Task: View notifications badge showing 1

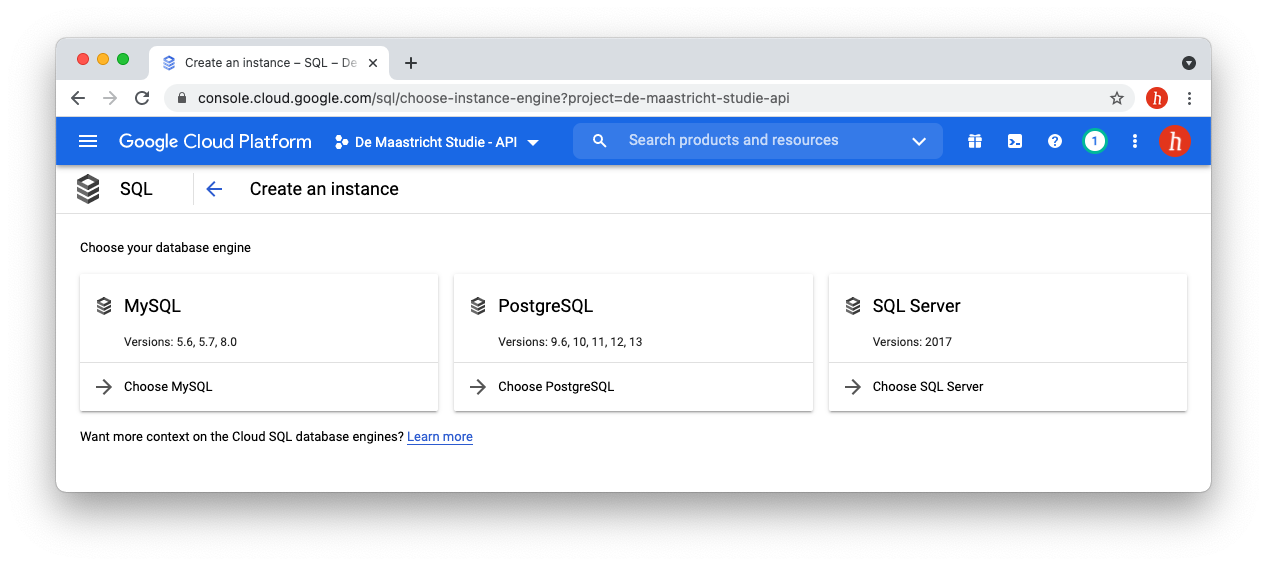Action: coord(1094,141)
